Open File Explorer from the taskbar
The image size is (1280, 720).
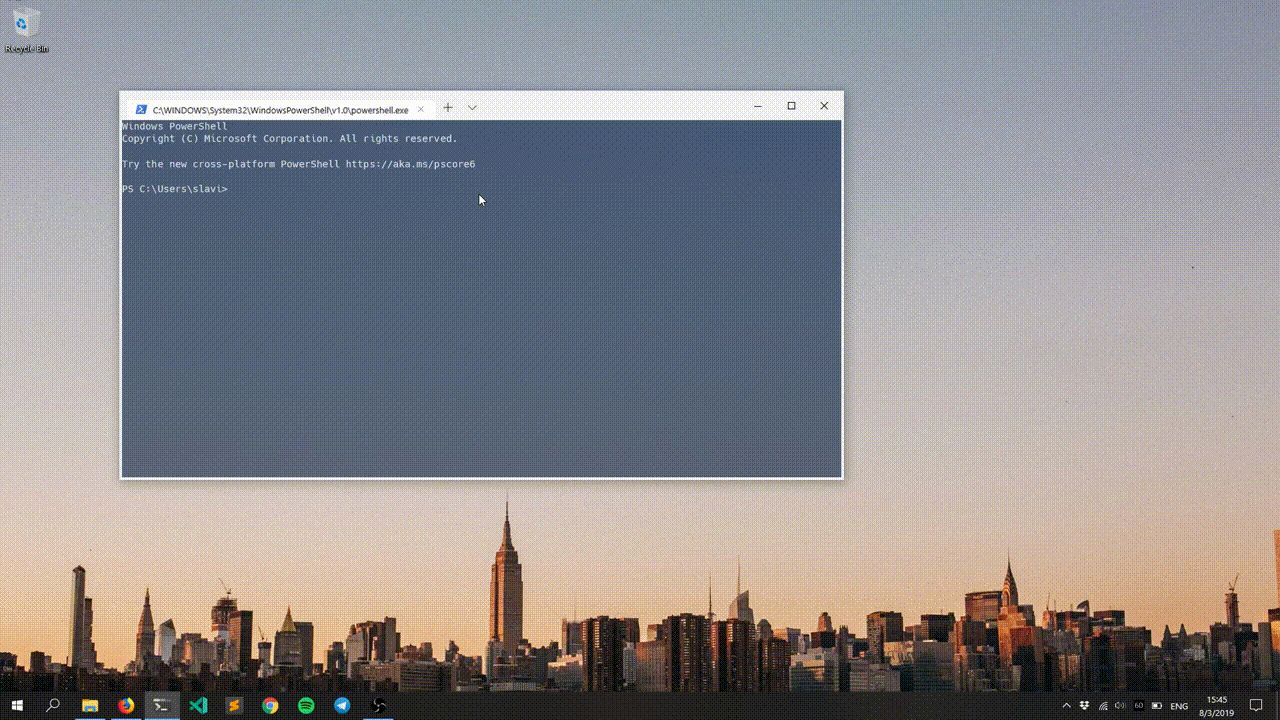(89, 705)
